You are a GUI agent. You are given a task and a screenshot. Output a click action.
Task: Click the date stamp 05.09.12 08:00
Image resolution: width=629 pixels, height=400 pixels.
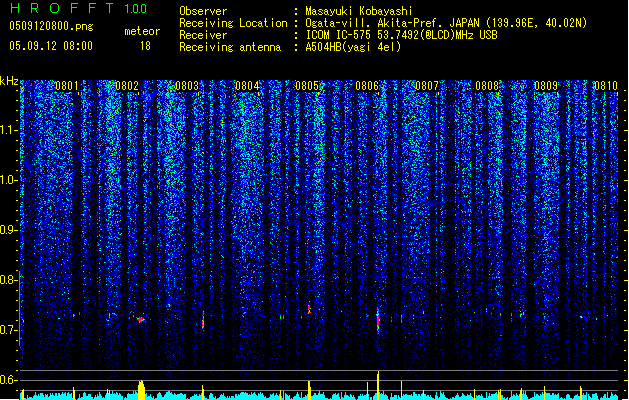coord(51,46)
